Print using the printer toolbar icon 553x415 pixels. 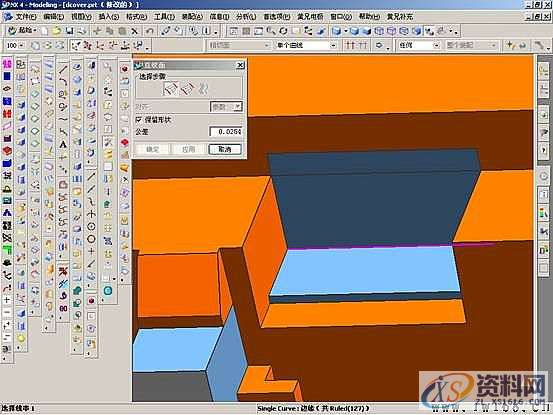click(x=82, y=31)
